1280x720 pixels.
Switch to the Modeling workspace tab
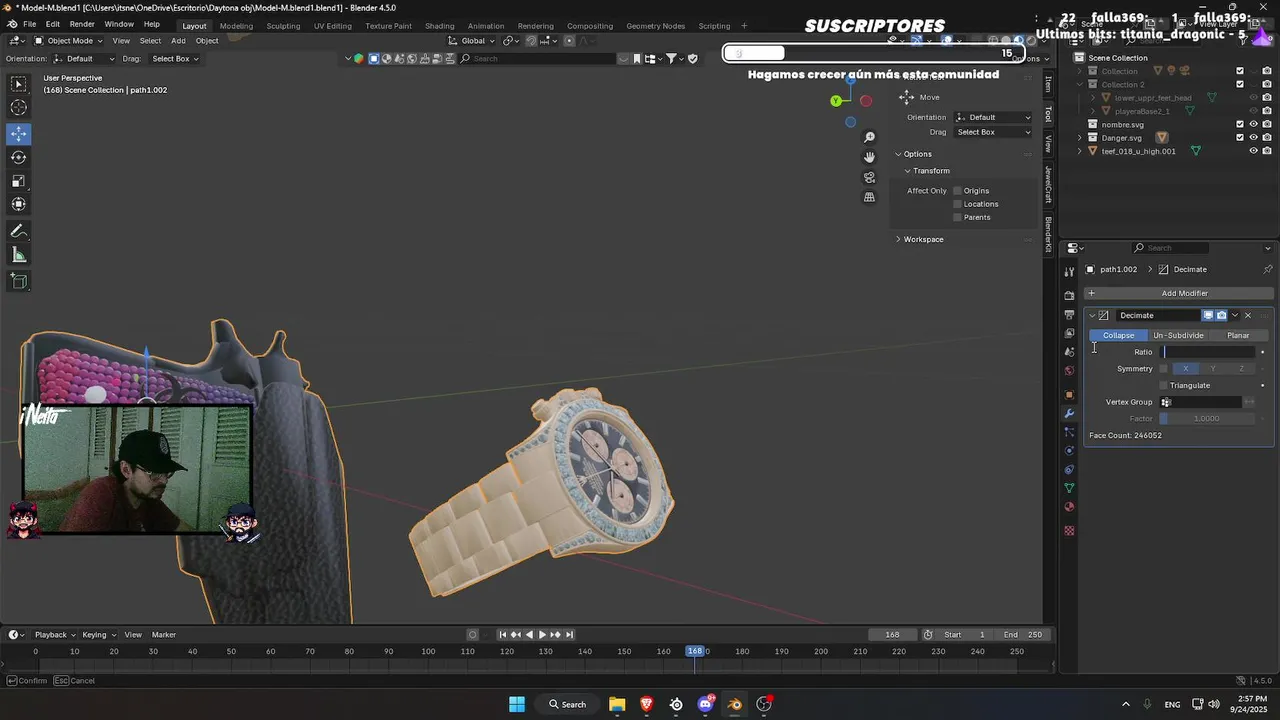[x=236, y=26]
